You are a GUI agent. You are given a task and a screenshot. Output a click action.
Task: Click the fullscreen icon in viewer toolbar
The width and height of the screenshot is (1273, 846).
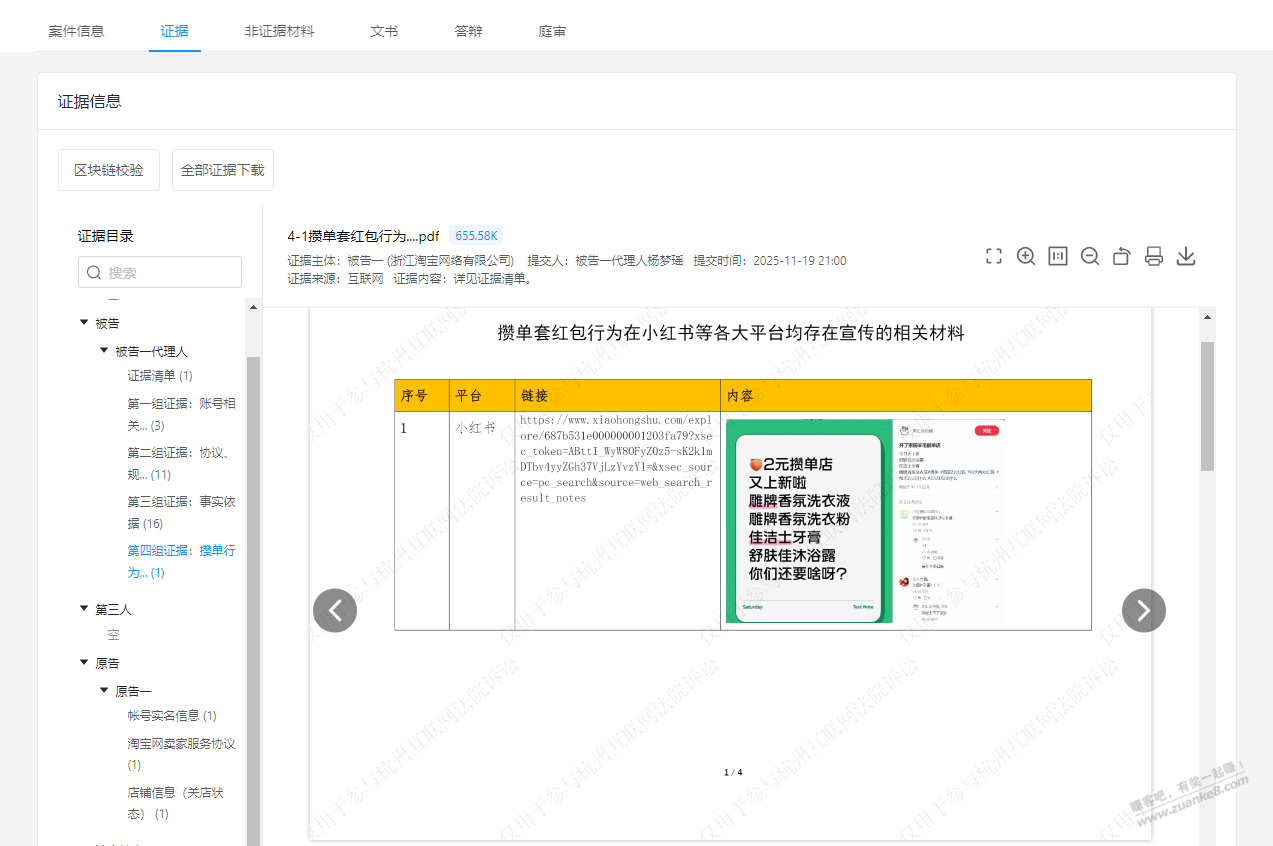(993, 256)
